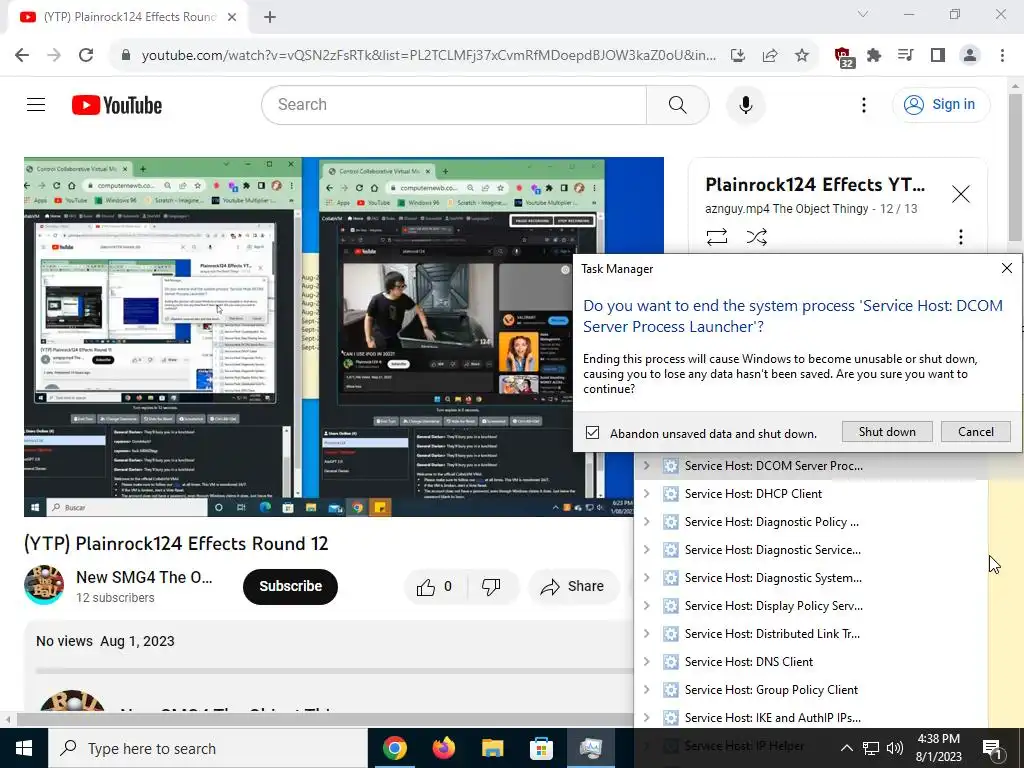Open Microsoft Store from the taskbar
Image resolution: width=1024 pixels, height=768 pixels.
[541, 748]
